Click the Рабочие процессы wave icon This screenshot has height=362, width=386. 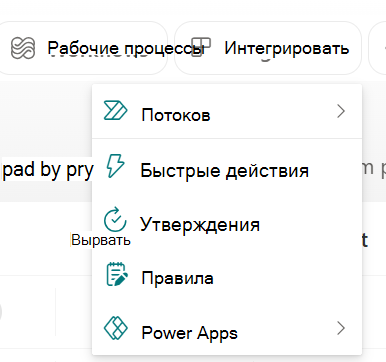pos(23,48)
